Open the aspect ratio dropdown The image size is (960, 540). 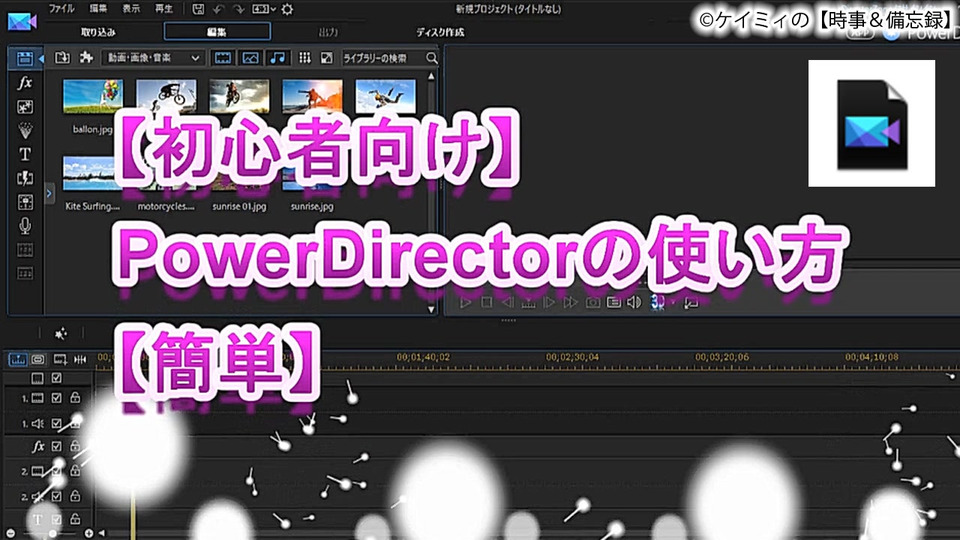point(264,9)
